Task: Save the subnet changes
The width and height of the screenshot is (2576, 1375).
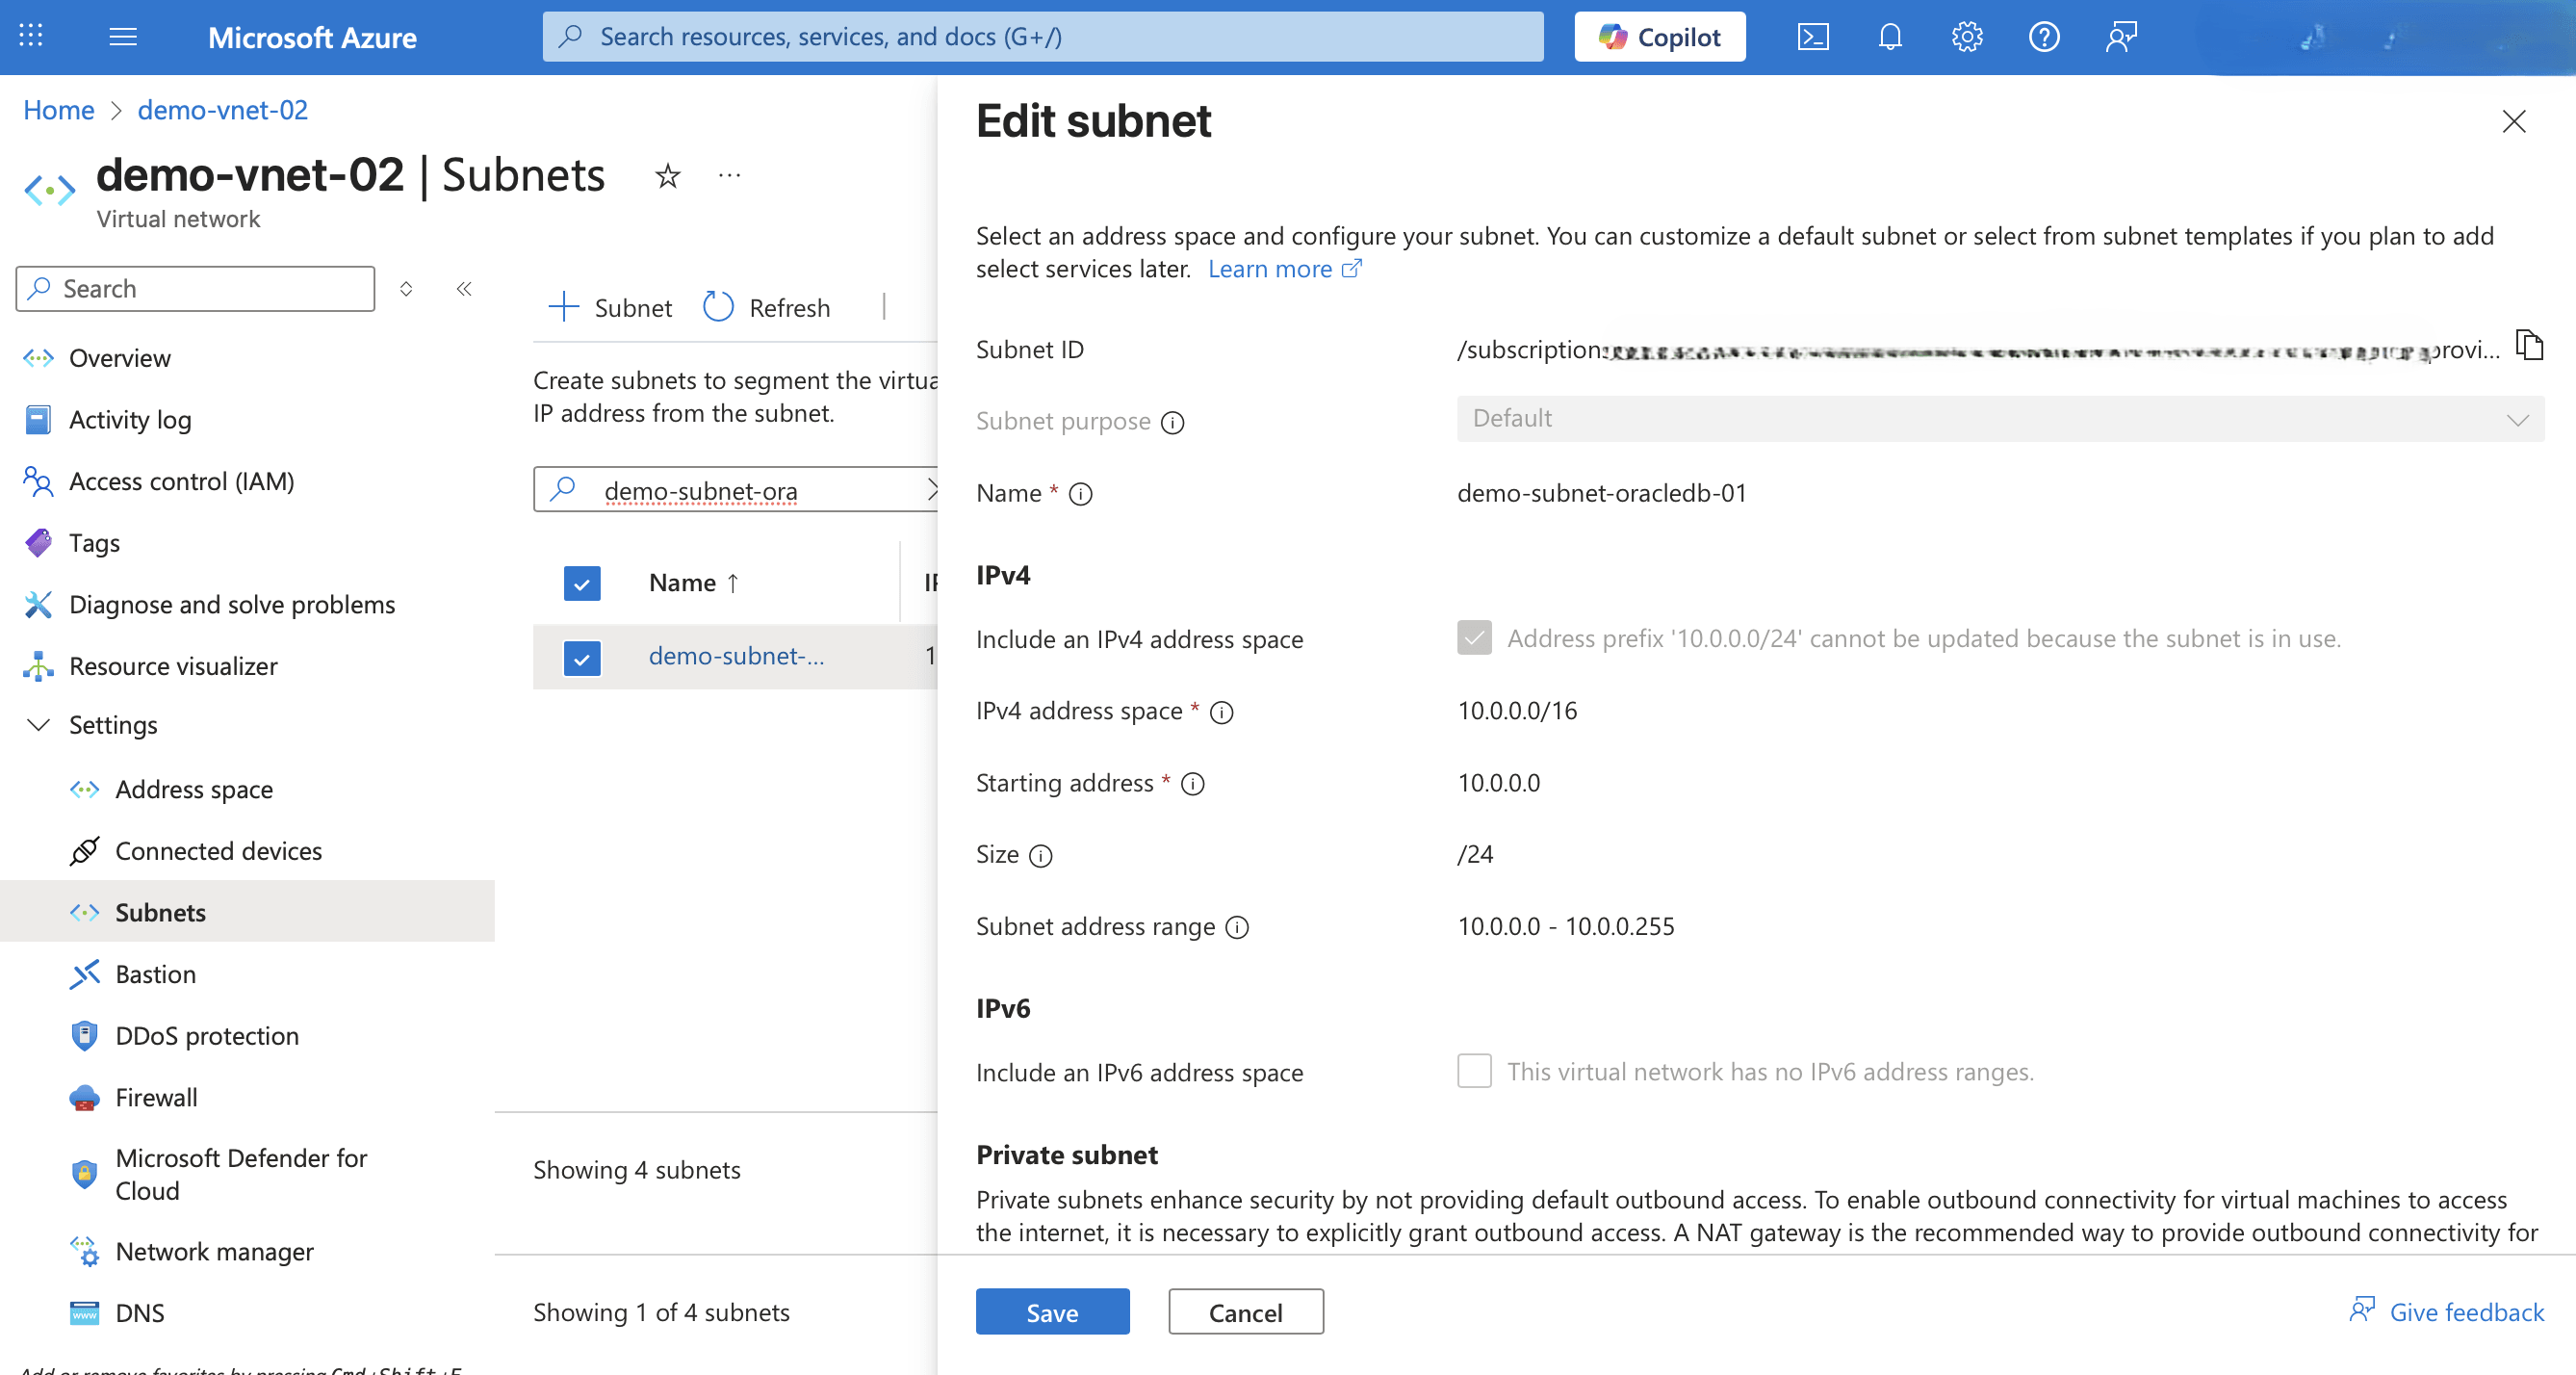Action: coord(1052,1311)
